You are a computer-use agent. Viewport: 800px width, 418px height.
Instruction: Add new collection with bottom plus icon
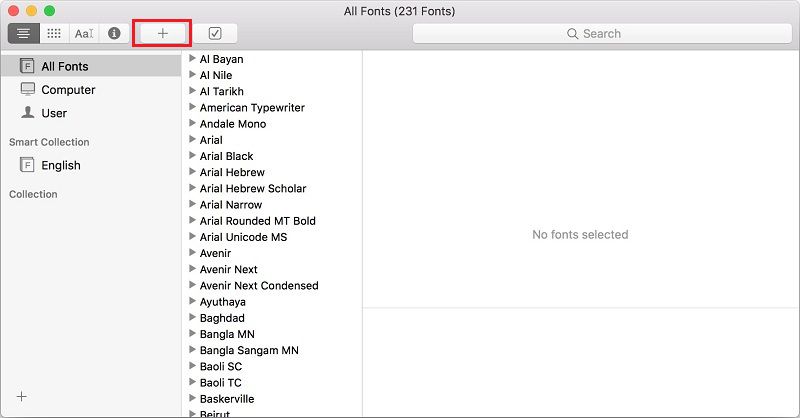22,396
